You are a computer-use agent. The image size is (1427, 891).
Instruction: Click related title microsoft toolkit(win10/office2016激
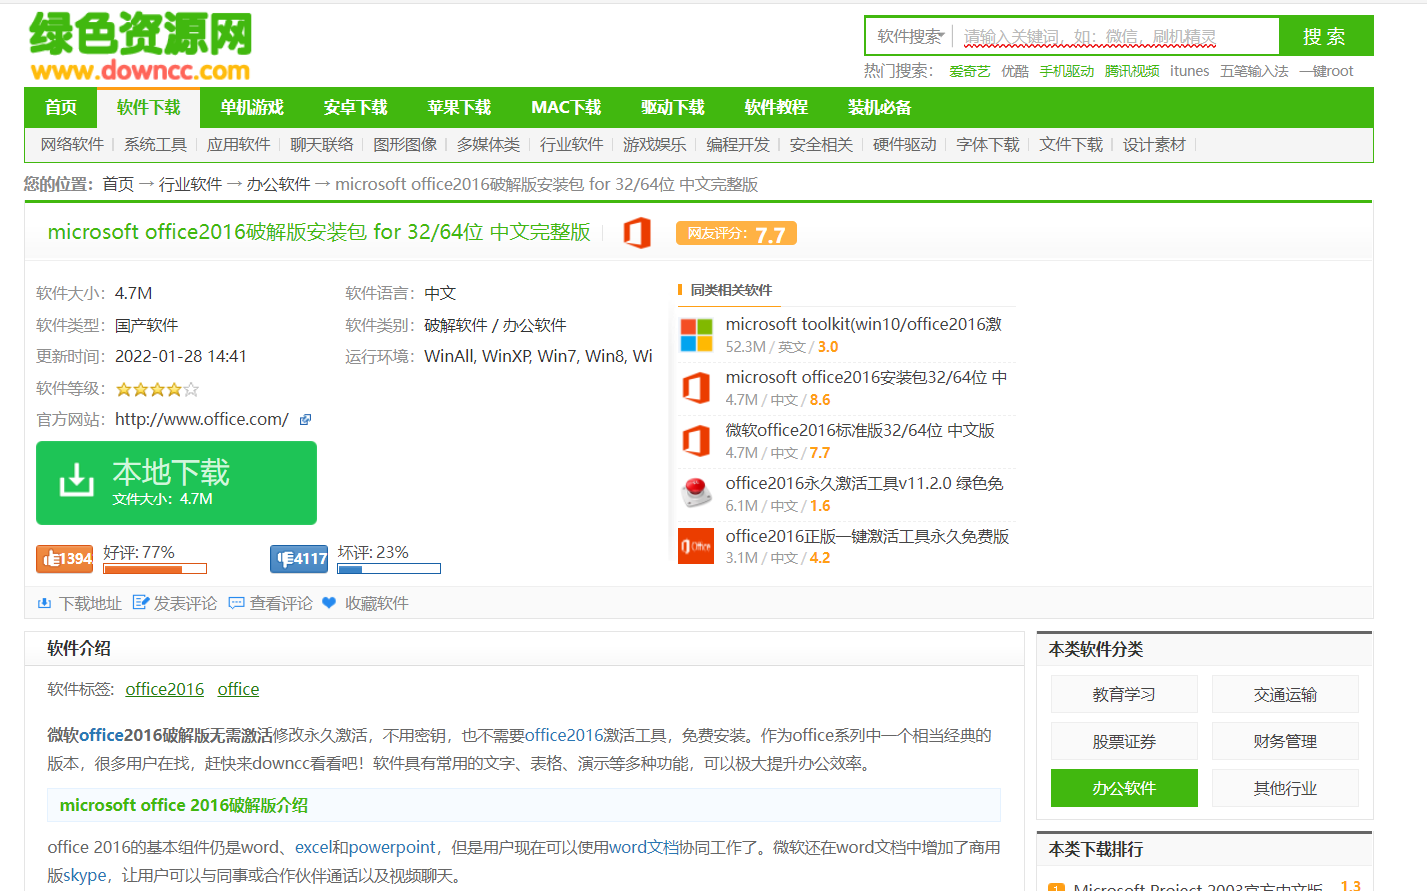tap(863, 324)
